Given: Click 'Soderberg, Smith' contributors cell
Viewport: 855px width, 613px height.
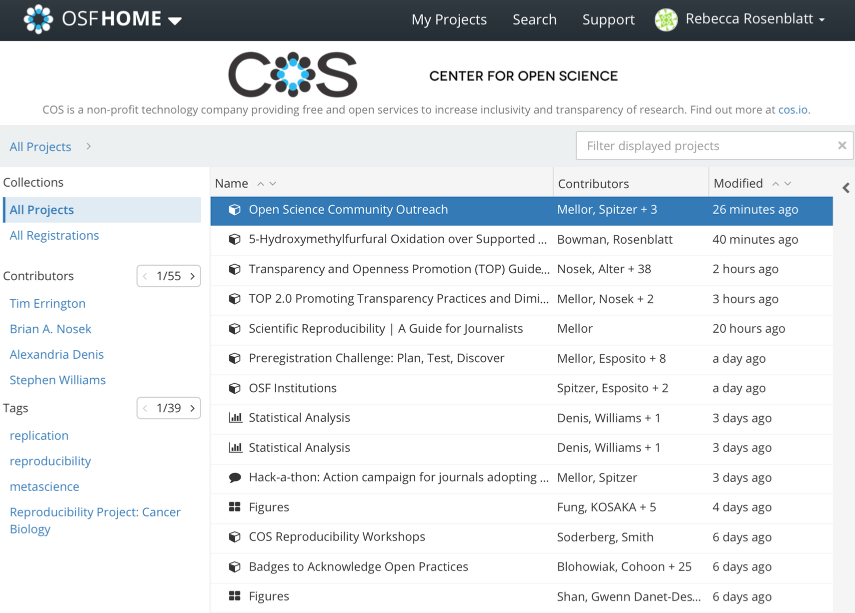Looking at the screenshot, I should (605, 537).
